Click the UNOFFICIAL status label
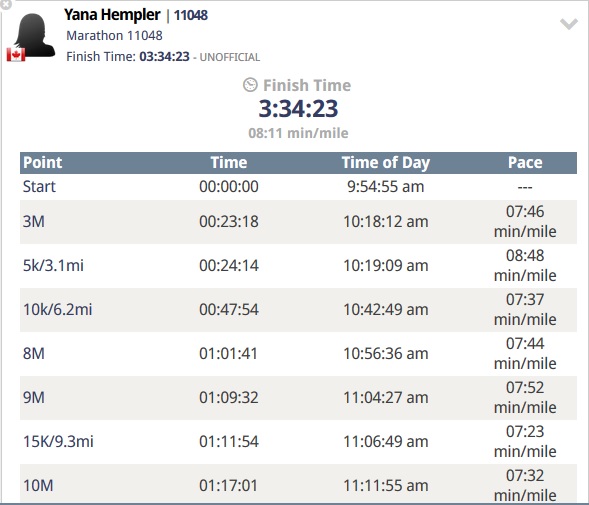This screenshot has width=589, height=505. (x=230, y=57)
